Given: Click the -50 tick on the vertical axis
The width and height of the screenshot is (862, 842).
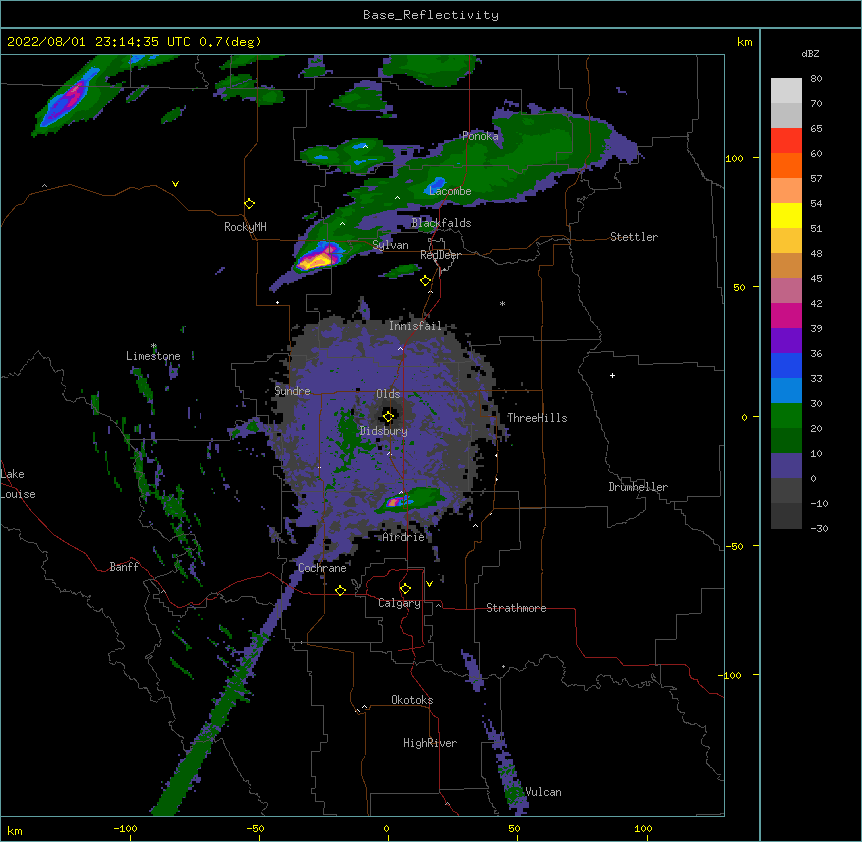Looking at the screenshot, I should tap(734, 546).
